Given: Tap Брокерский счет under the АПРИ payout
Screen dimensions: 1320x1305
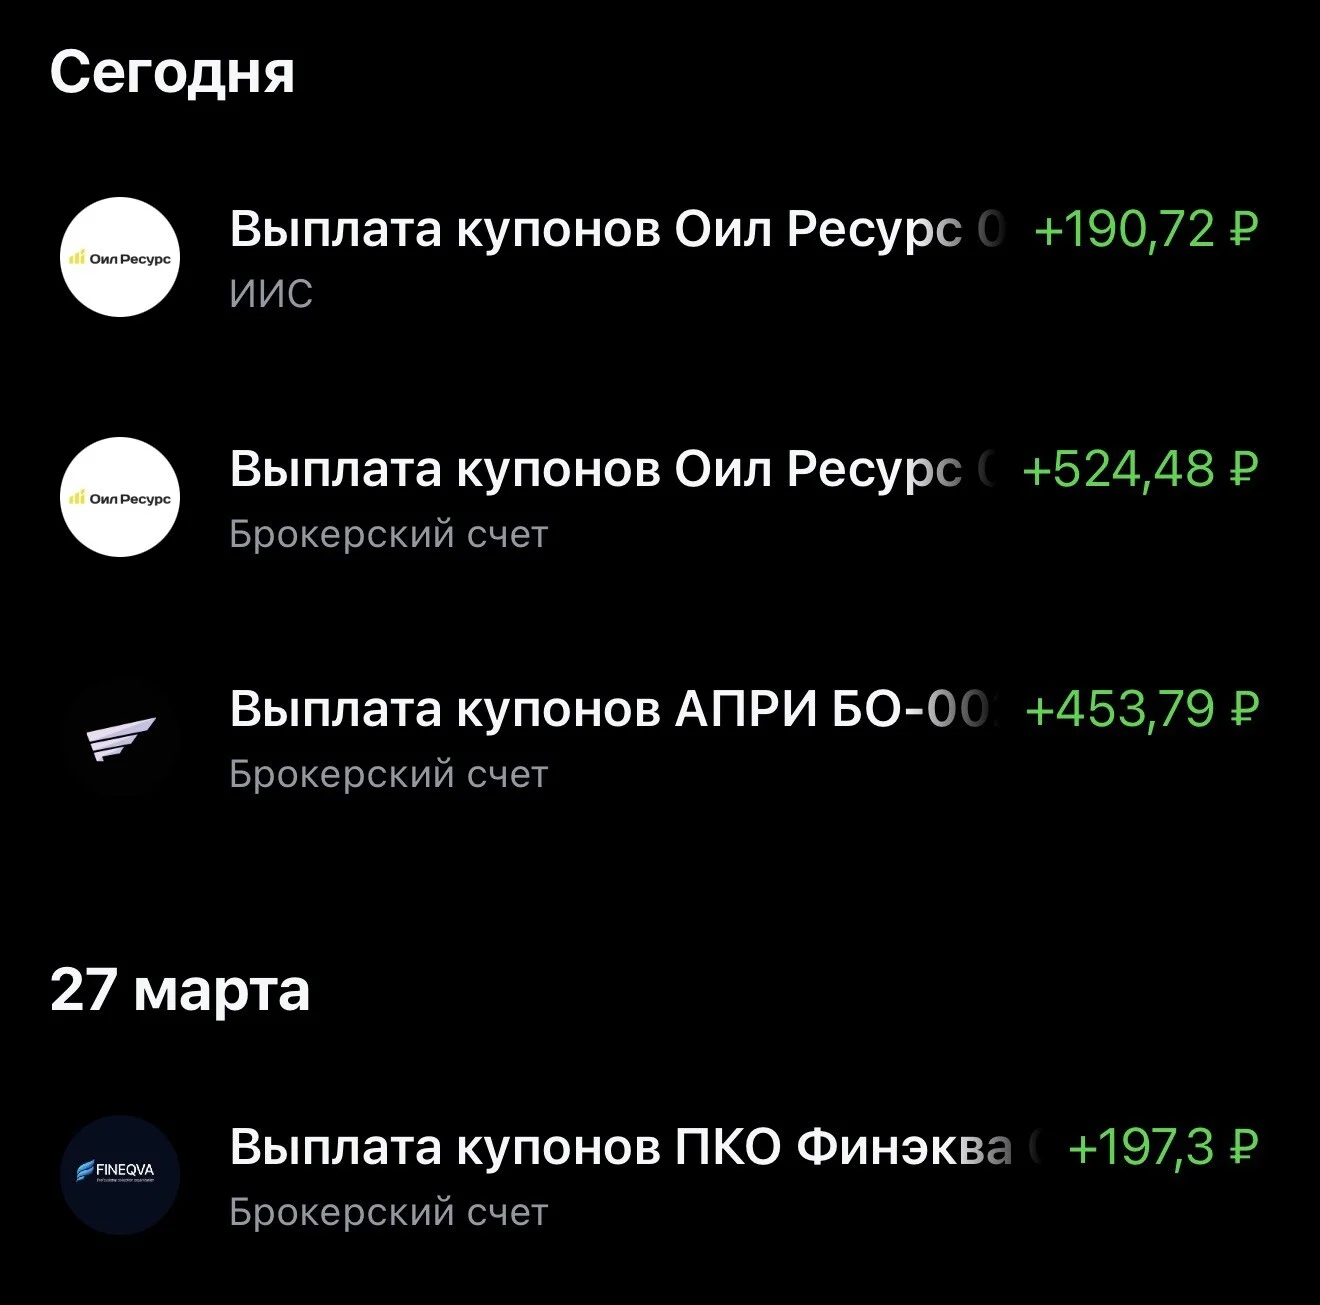Looking at the screenshot, I should point(389,775).
